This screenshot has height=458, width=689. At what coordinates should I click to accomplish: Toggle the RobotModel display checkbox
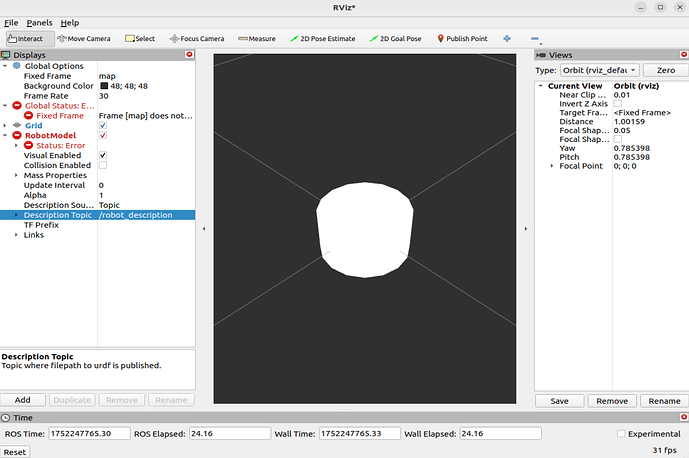point(103,135)
